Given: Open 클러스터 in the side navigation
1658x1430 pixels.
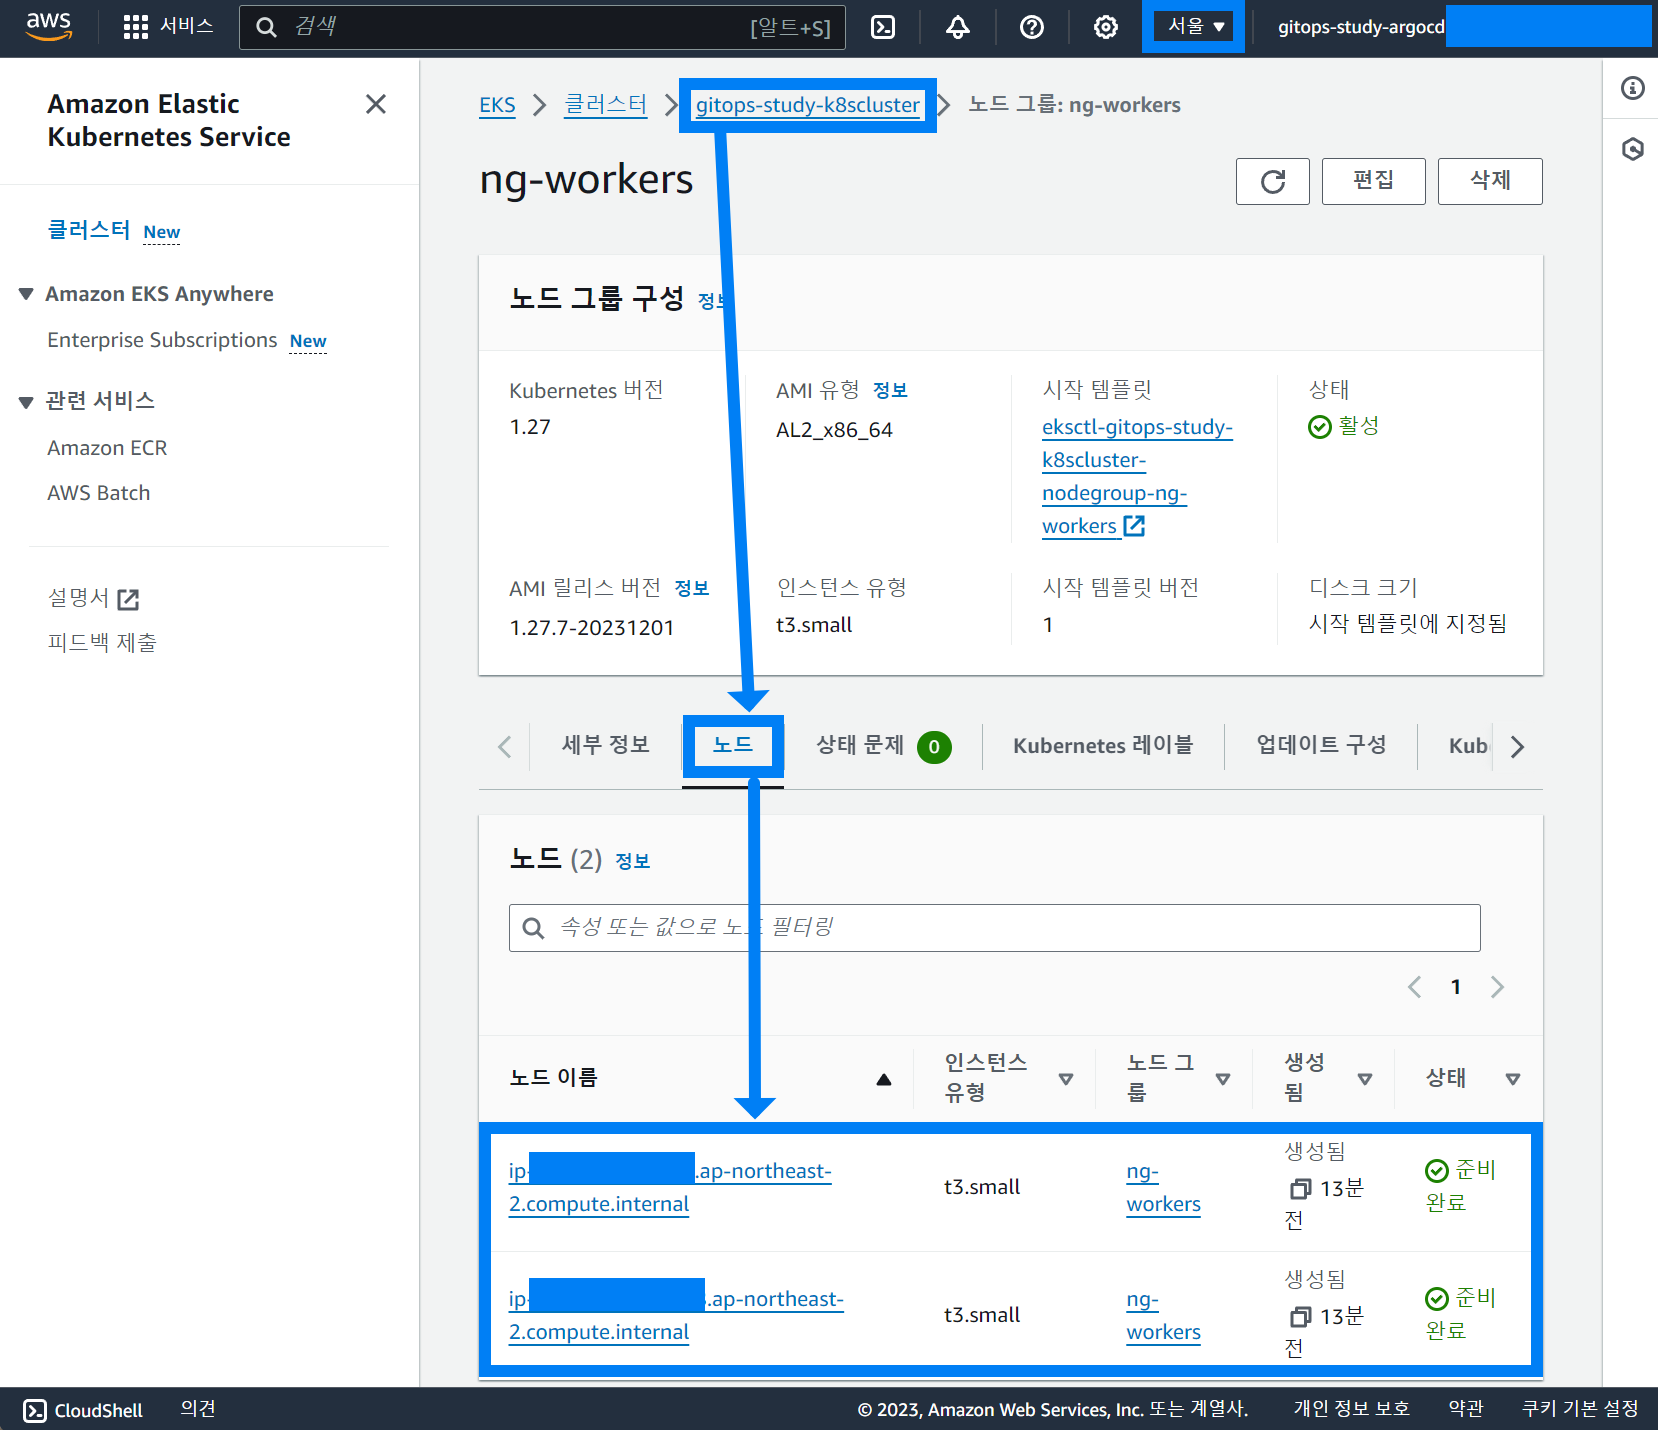Looking at the screenshot, I should pyautogui.click(x=89, y=230).
